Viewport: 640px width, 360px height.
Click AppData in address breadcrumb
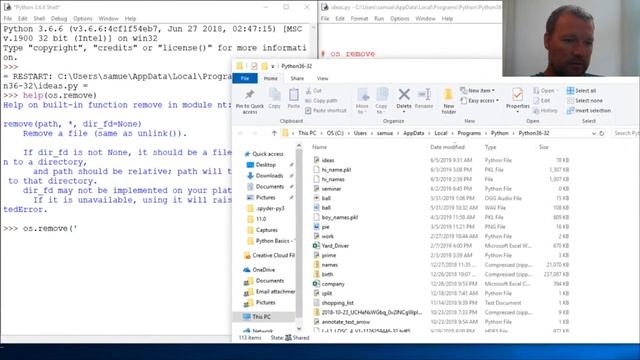click(x=413, y=133)
